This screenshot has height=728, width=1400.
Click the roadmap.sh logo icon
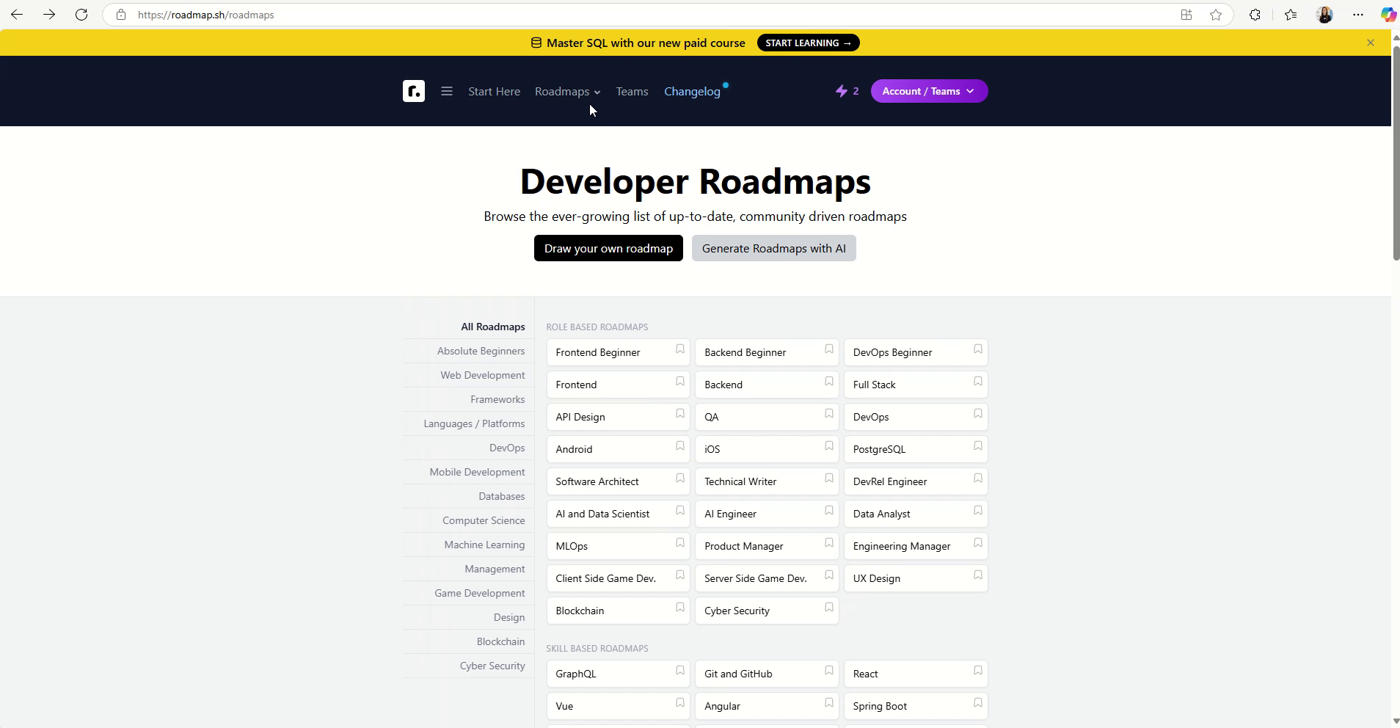[x=414, y=91]
